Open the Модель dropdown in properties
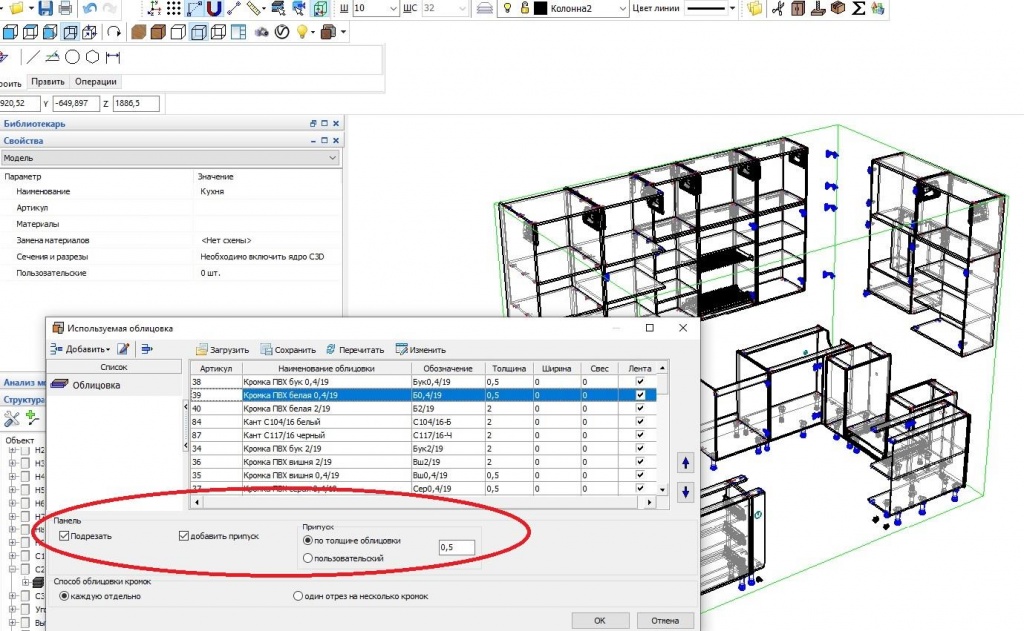Image resolution: width=1024 pixels, height=631 pixels. coord(332,158)
